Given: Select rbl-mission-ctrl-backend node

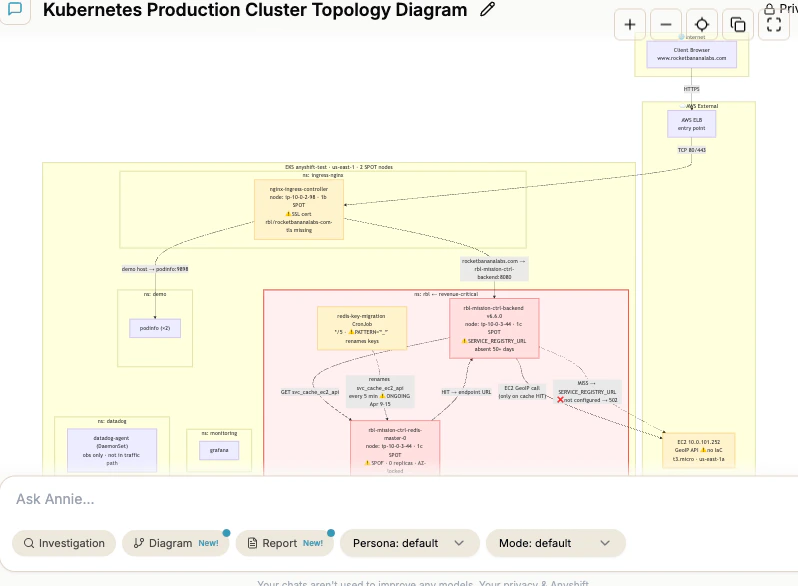Looking at the screenshot, I should point(494,328).
